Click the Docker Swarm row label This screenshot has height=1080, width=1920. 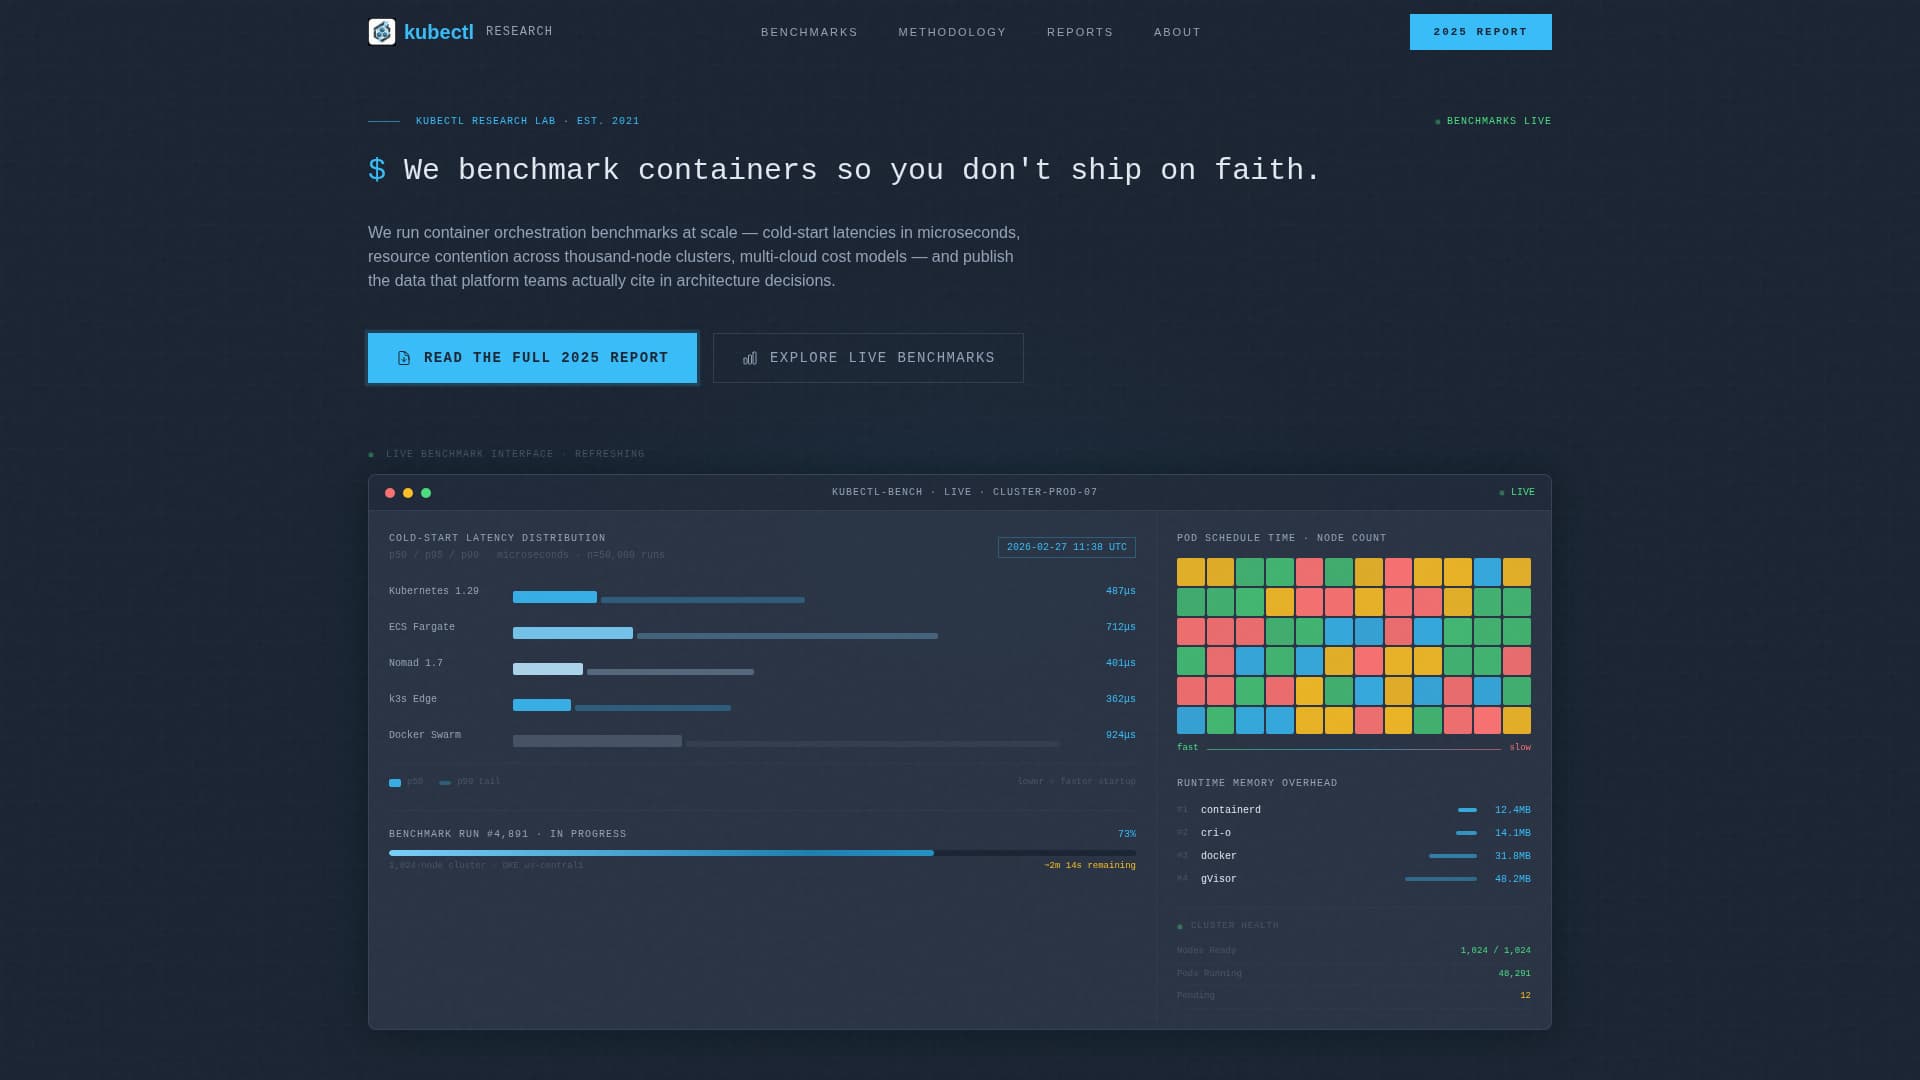[x=425, y=735]
